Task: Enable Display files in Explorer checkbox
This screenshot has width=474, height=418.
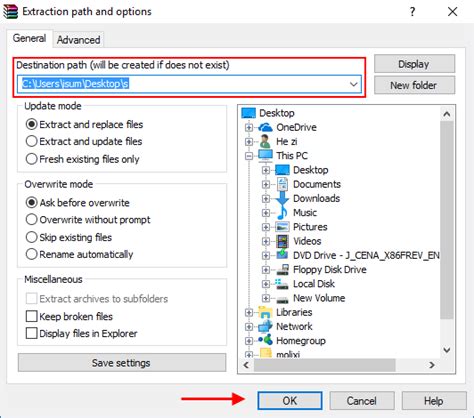Action: pos(31,333)
